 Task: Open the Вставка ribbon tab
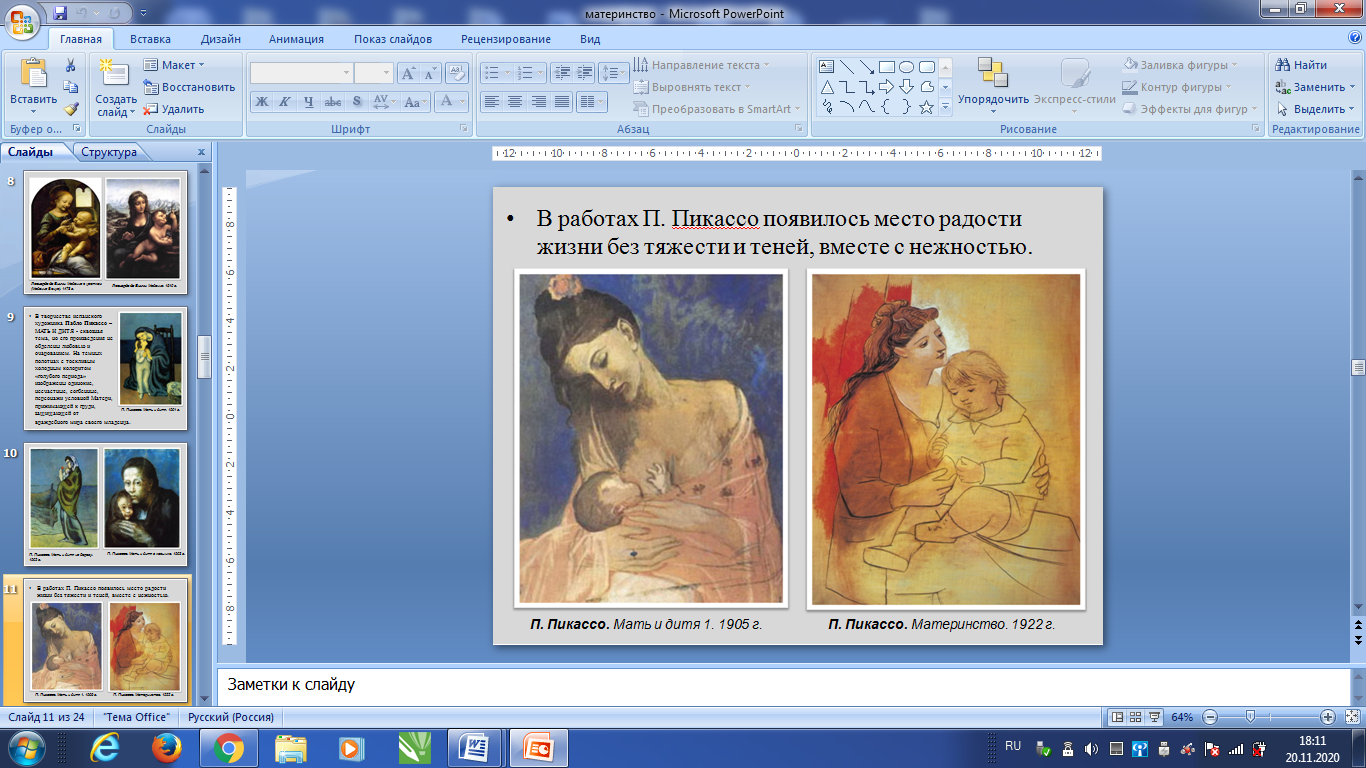150,39
